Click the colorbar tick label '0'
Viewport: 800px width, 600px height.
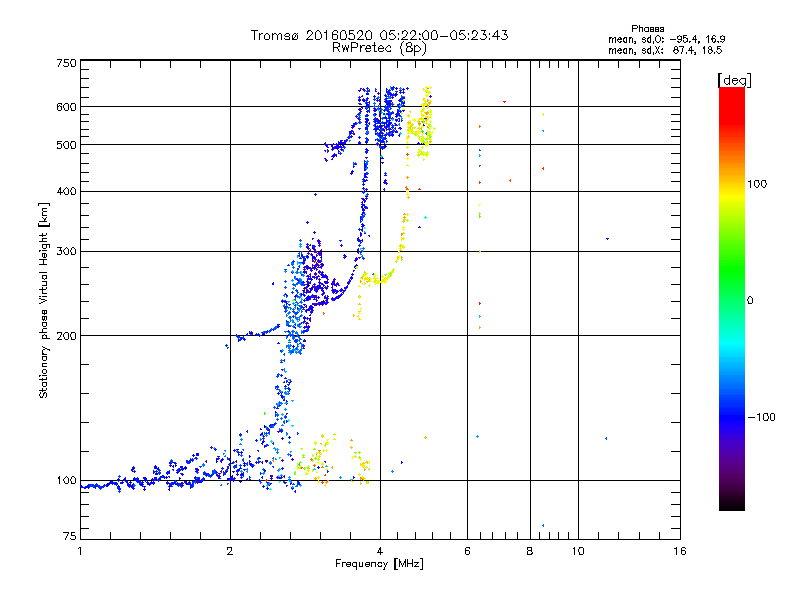click(750, 300)
